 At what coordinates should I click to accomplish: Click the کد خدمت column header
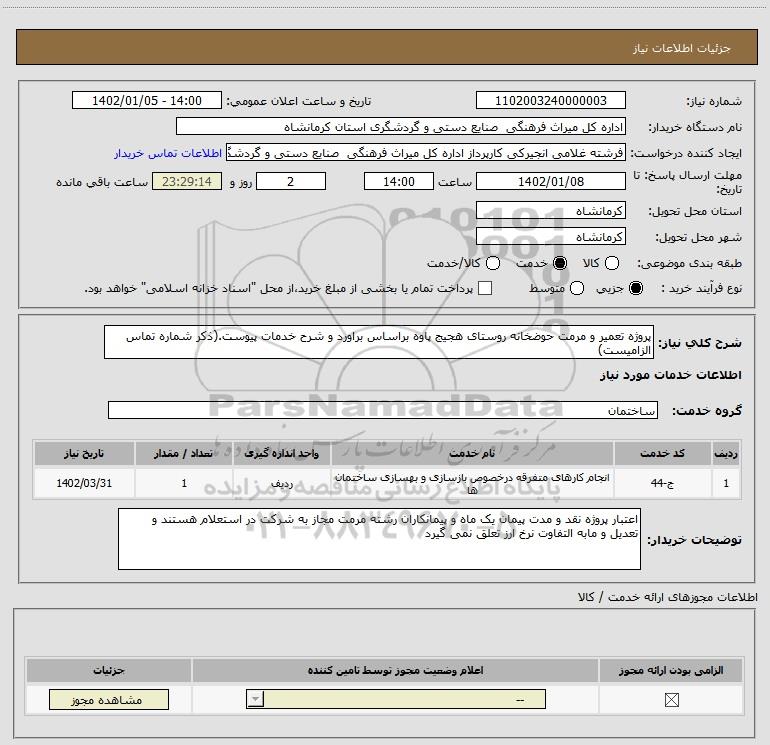coord(662,453)
